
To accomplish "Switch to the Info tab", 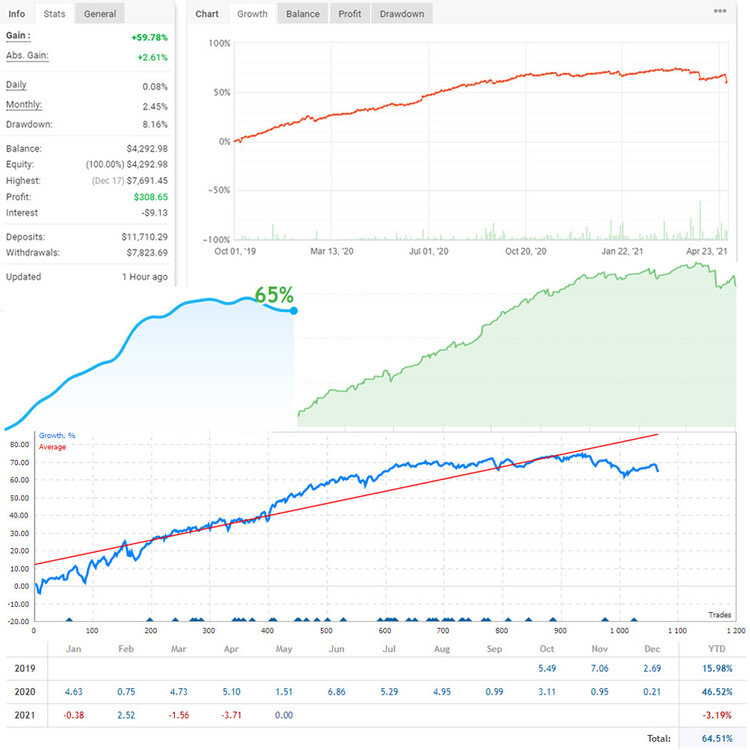I will click(x=17, y=14).
